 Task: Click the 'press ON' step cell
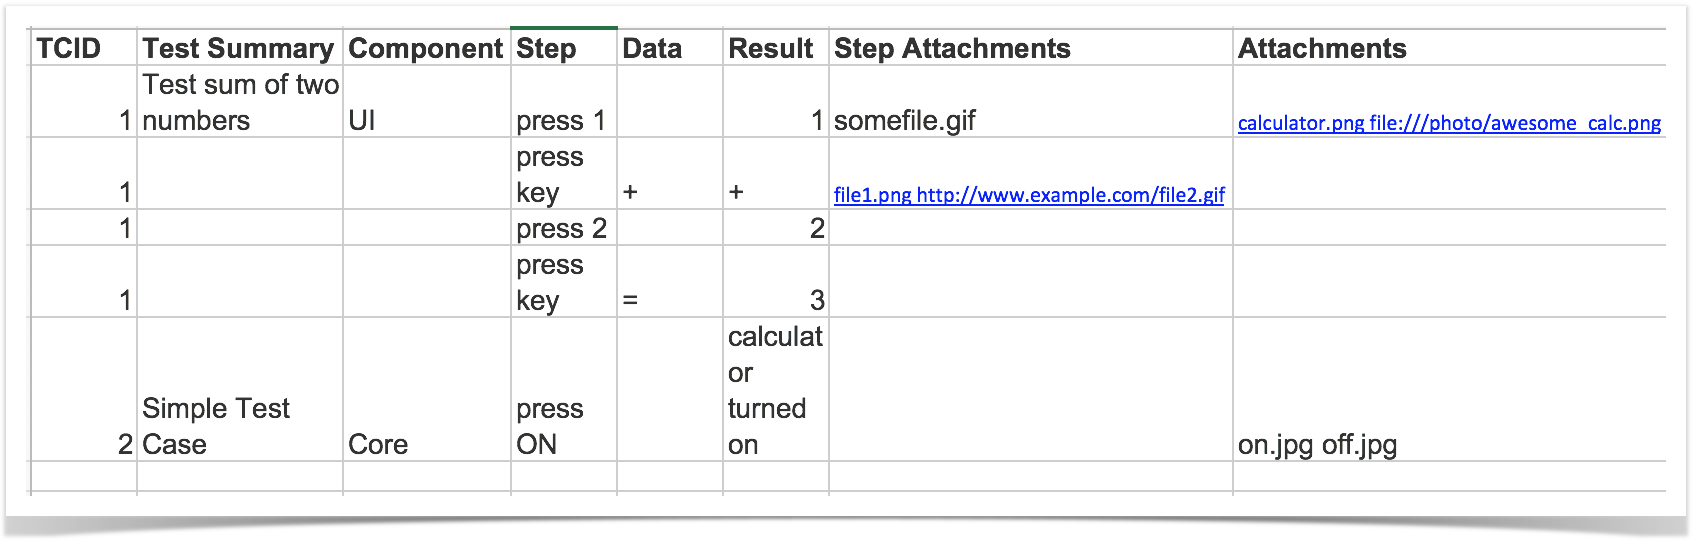pyautogui.click(x=564, y=390)
